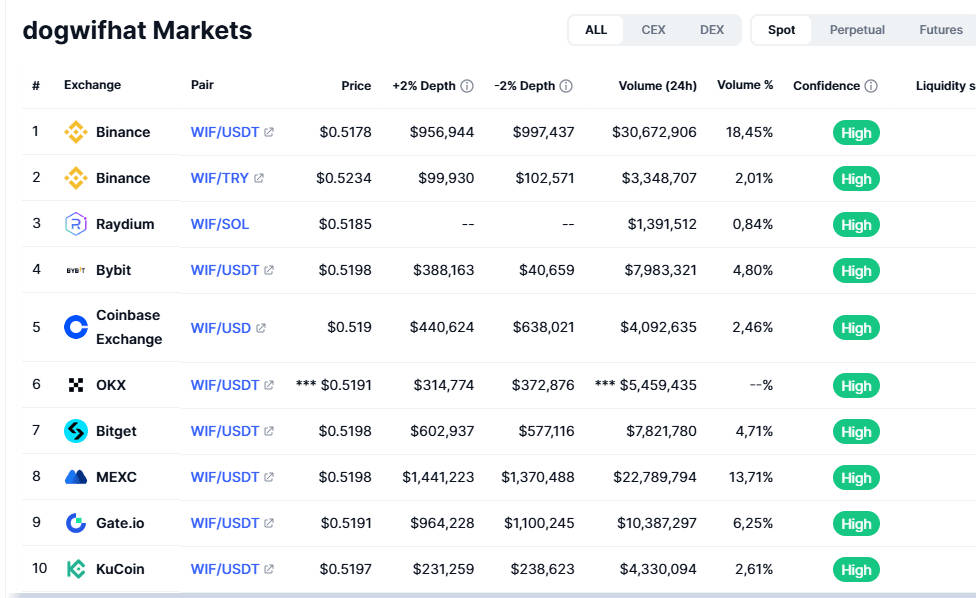Click the Binance logo in row 1
The image size is (976, 598).
[x=76, y=132]
